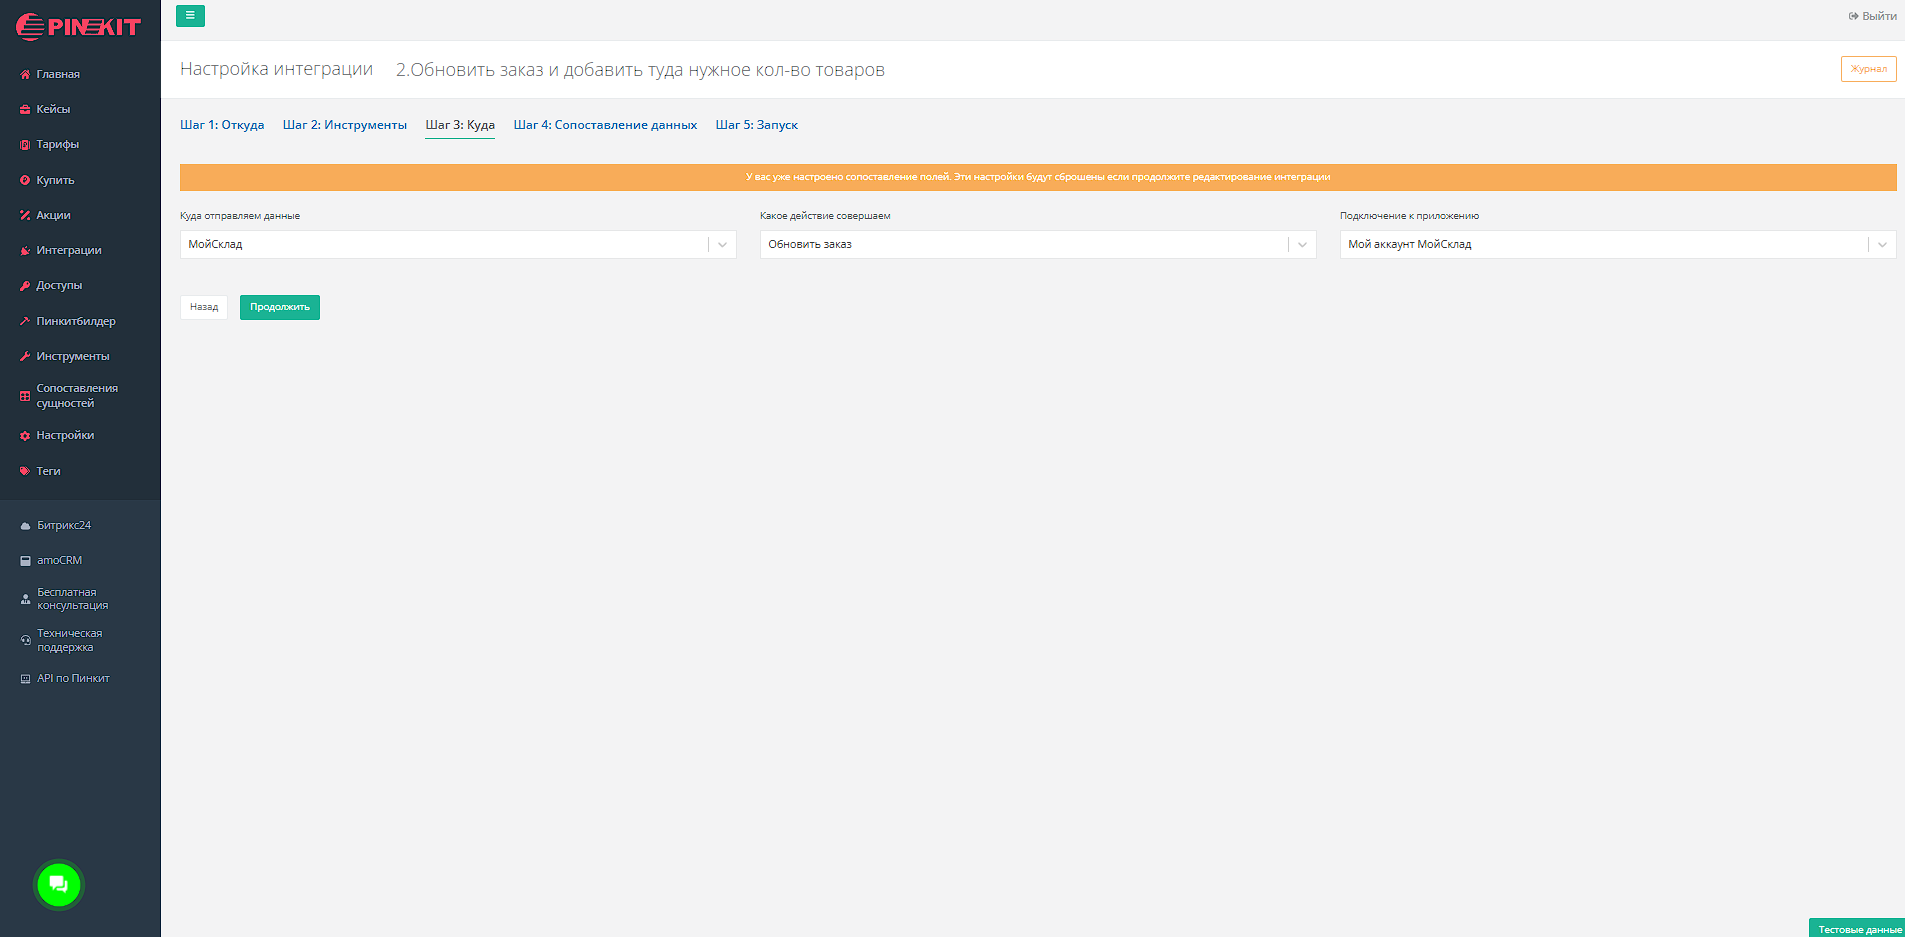Click the gear icon beside Настройки
This screenshot has width=1905, height=937.
[25, 436]
